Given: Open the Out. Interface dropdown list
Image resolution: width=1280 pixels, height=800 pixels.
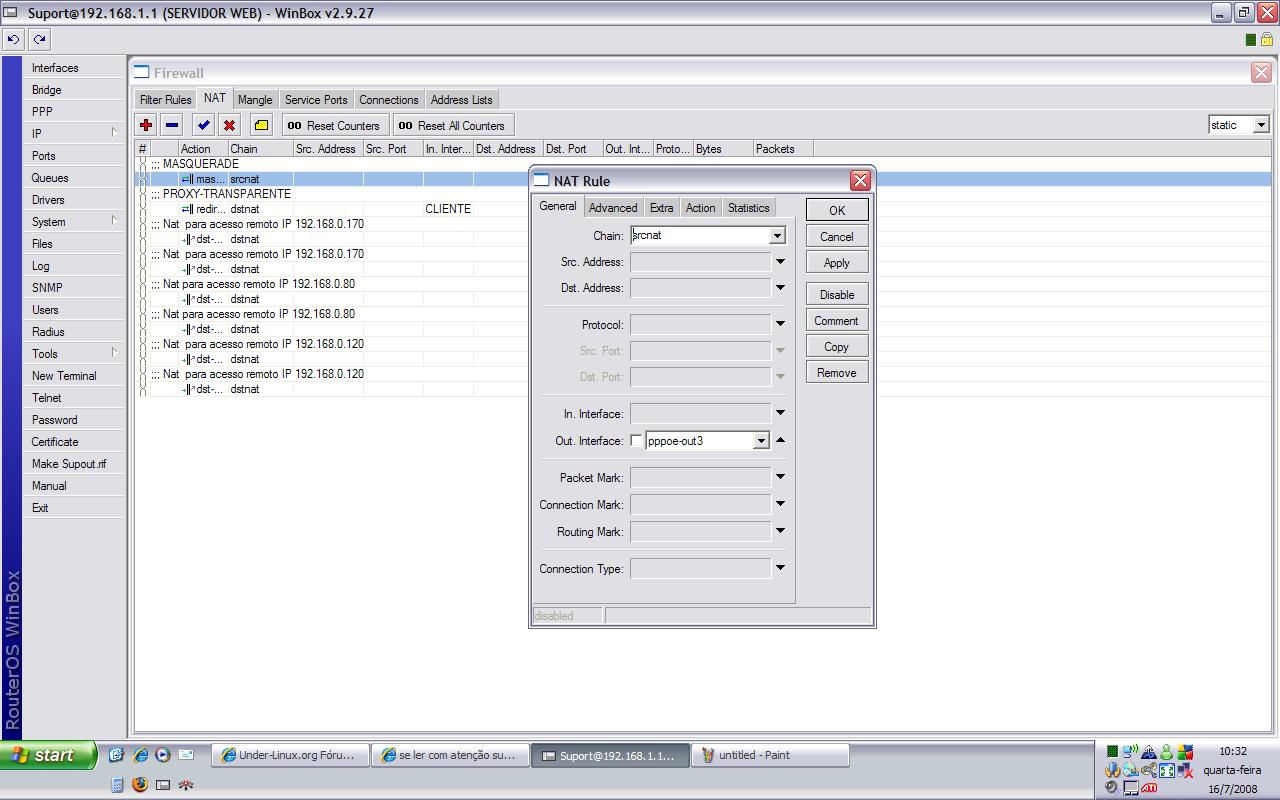Looking at the screenshot, I should click(x=761, y=441).
